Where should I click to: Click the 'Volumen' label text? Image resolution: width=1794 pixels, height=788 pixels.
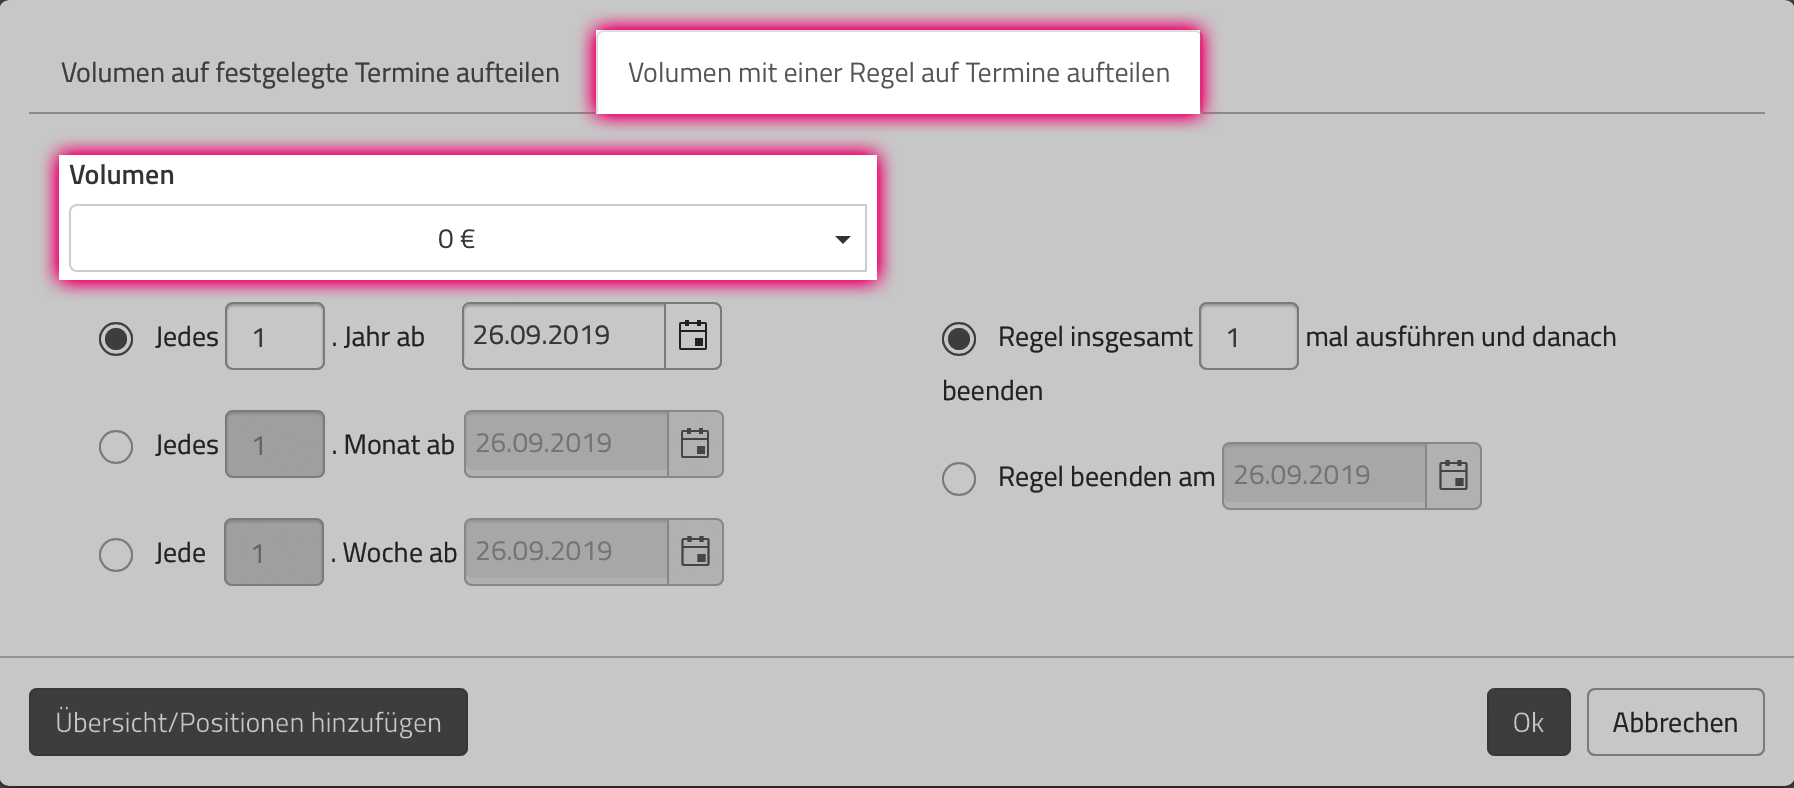click(122, 175)
